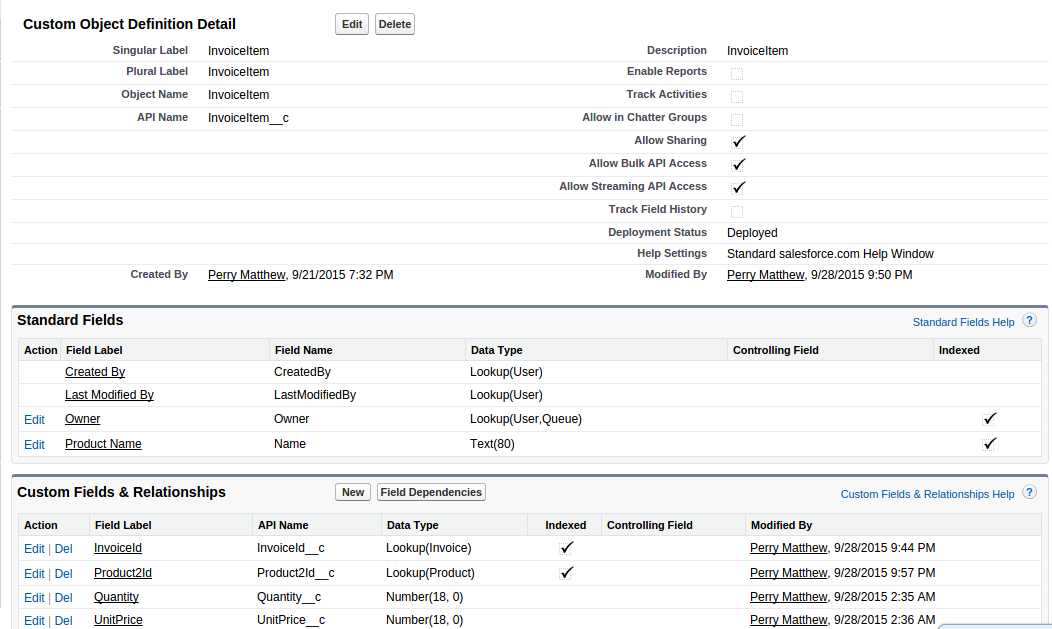
Task: Delete the Quantity custom field
Action: pyautogui.click(x=64, y=598)
